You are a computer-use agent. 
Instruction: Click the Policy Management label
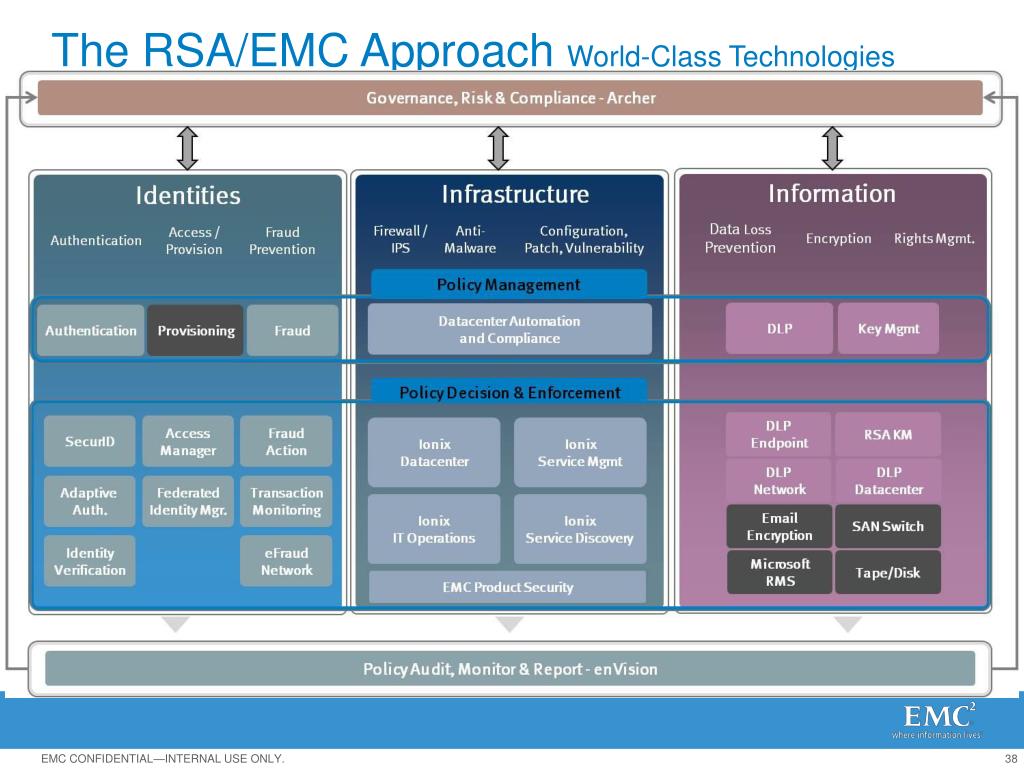(509, 284)
